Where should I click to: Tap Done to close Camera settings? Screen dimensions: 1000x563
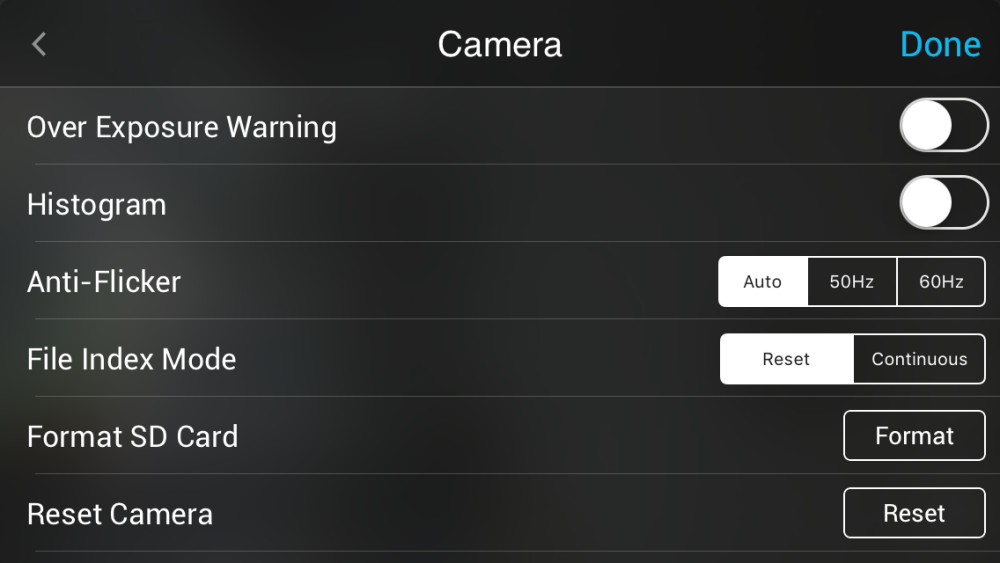coord(940,45)
